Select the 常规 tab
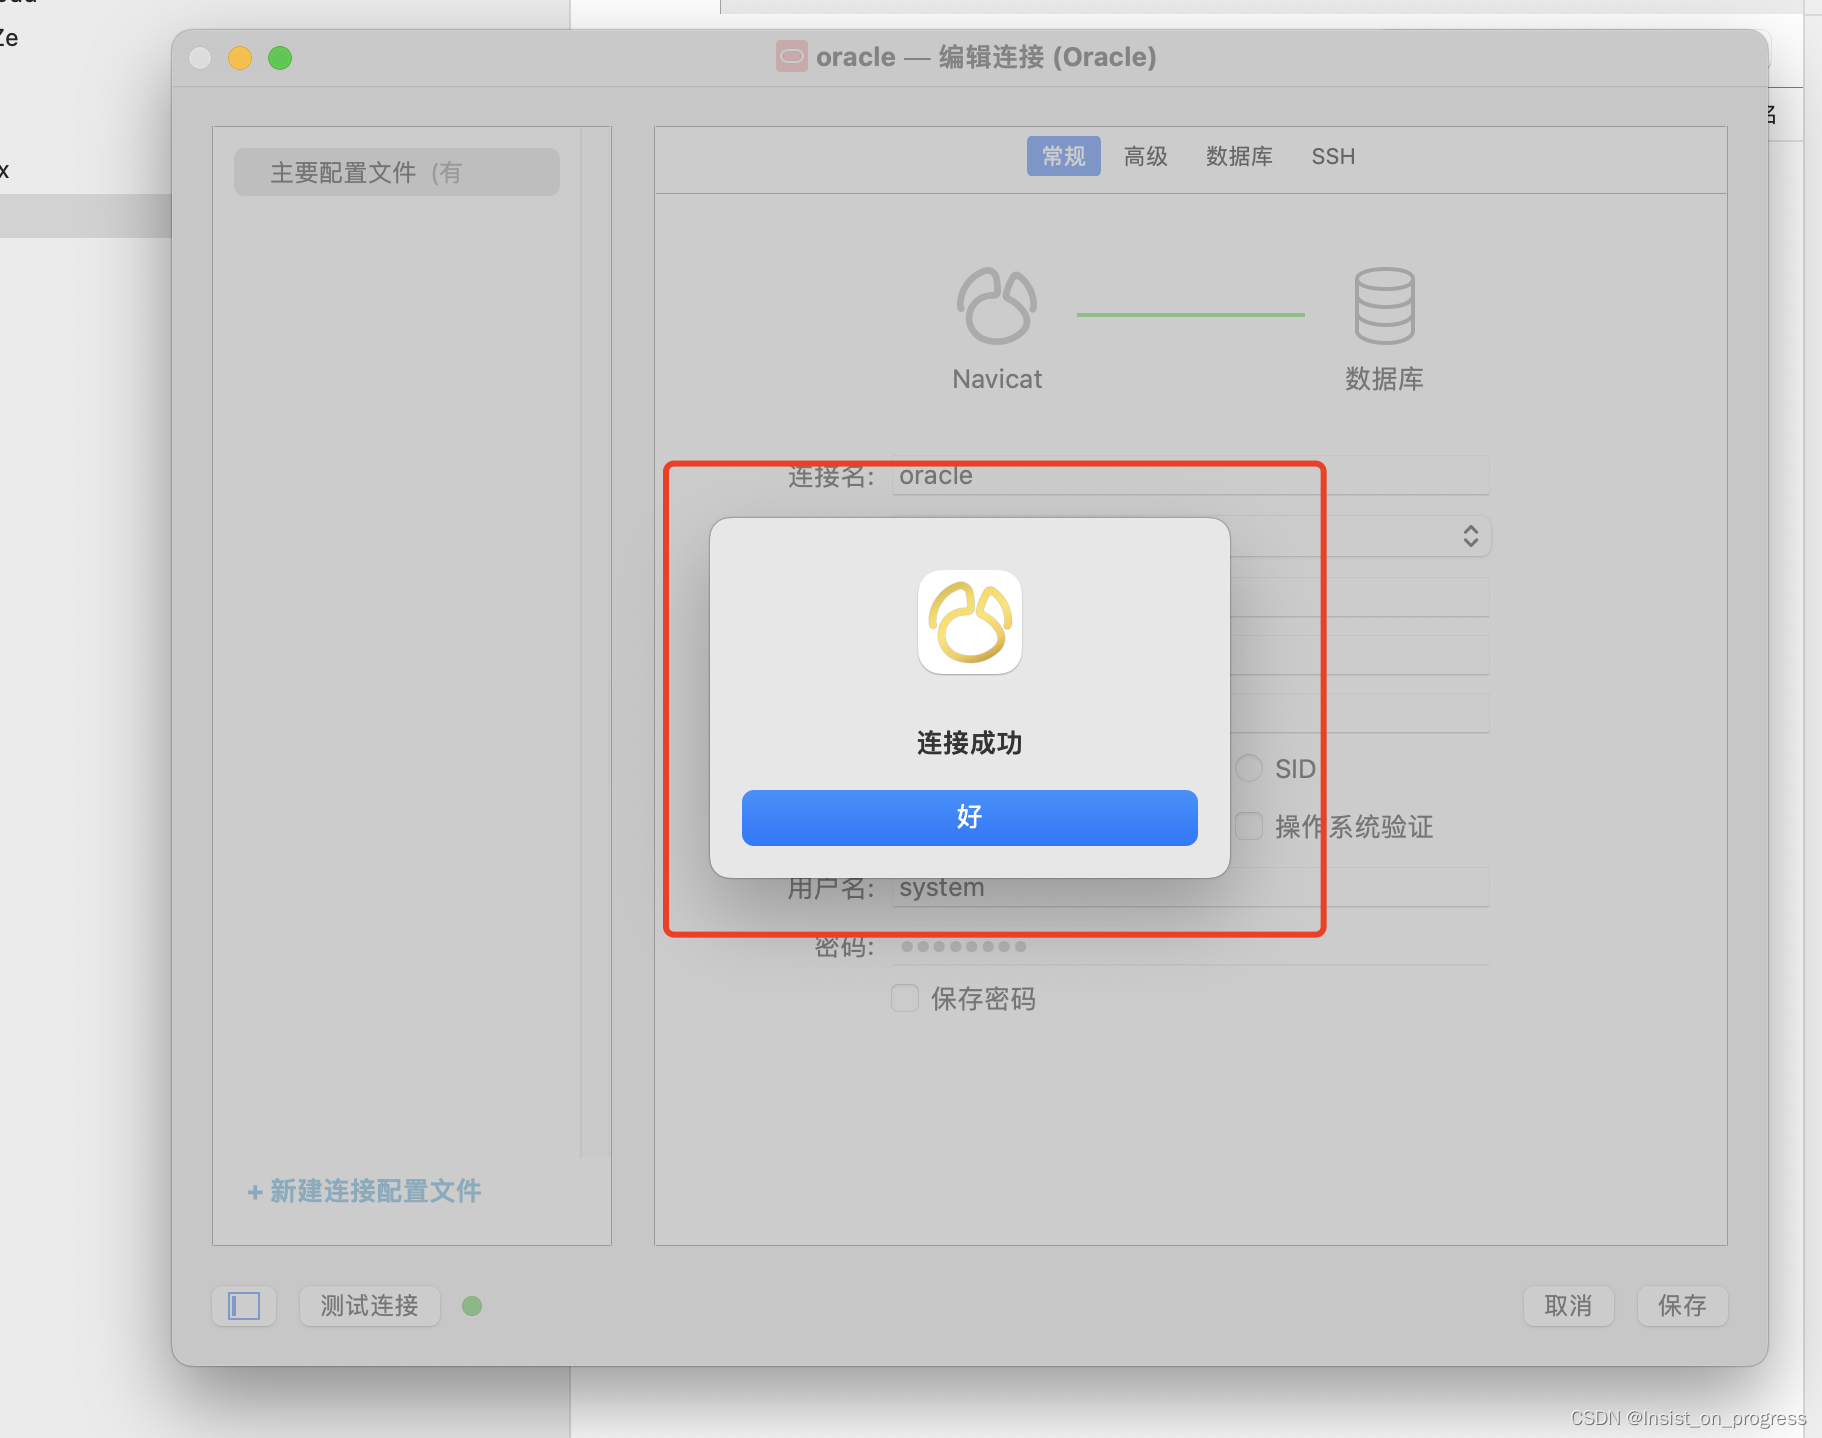Image resolution: width=1822 pixels, height=1438 pixels. 1063,156
